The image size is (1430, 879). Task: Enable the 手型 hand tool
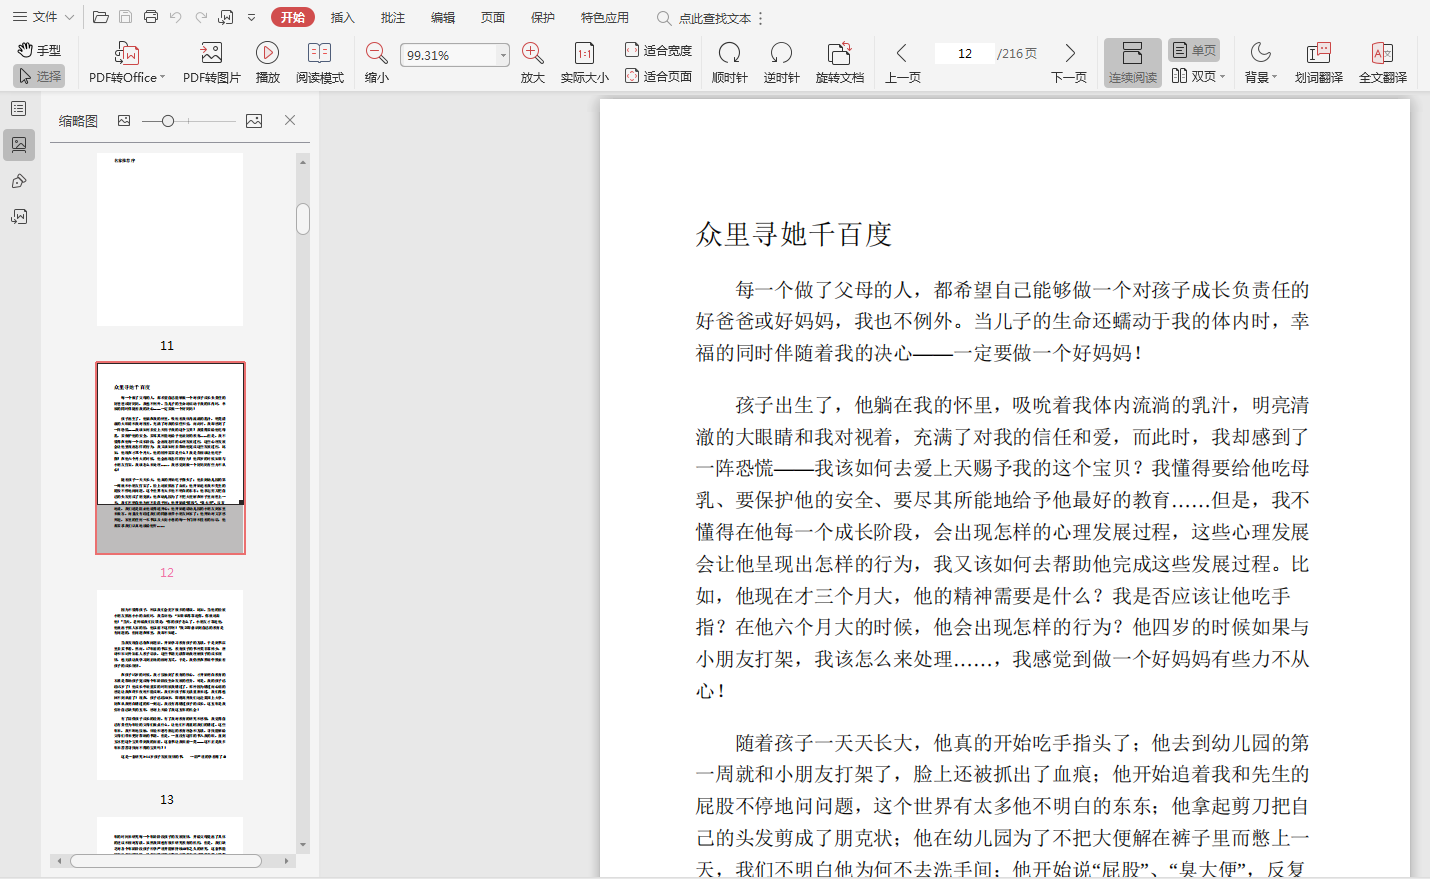click(x=39, y=50)
